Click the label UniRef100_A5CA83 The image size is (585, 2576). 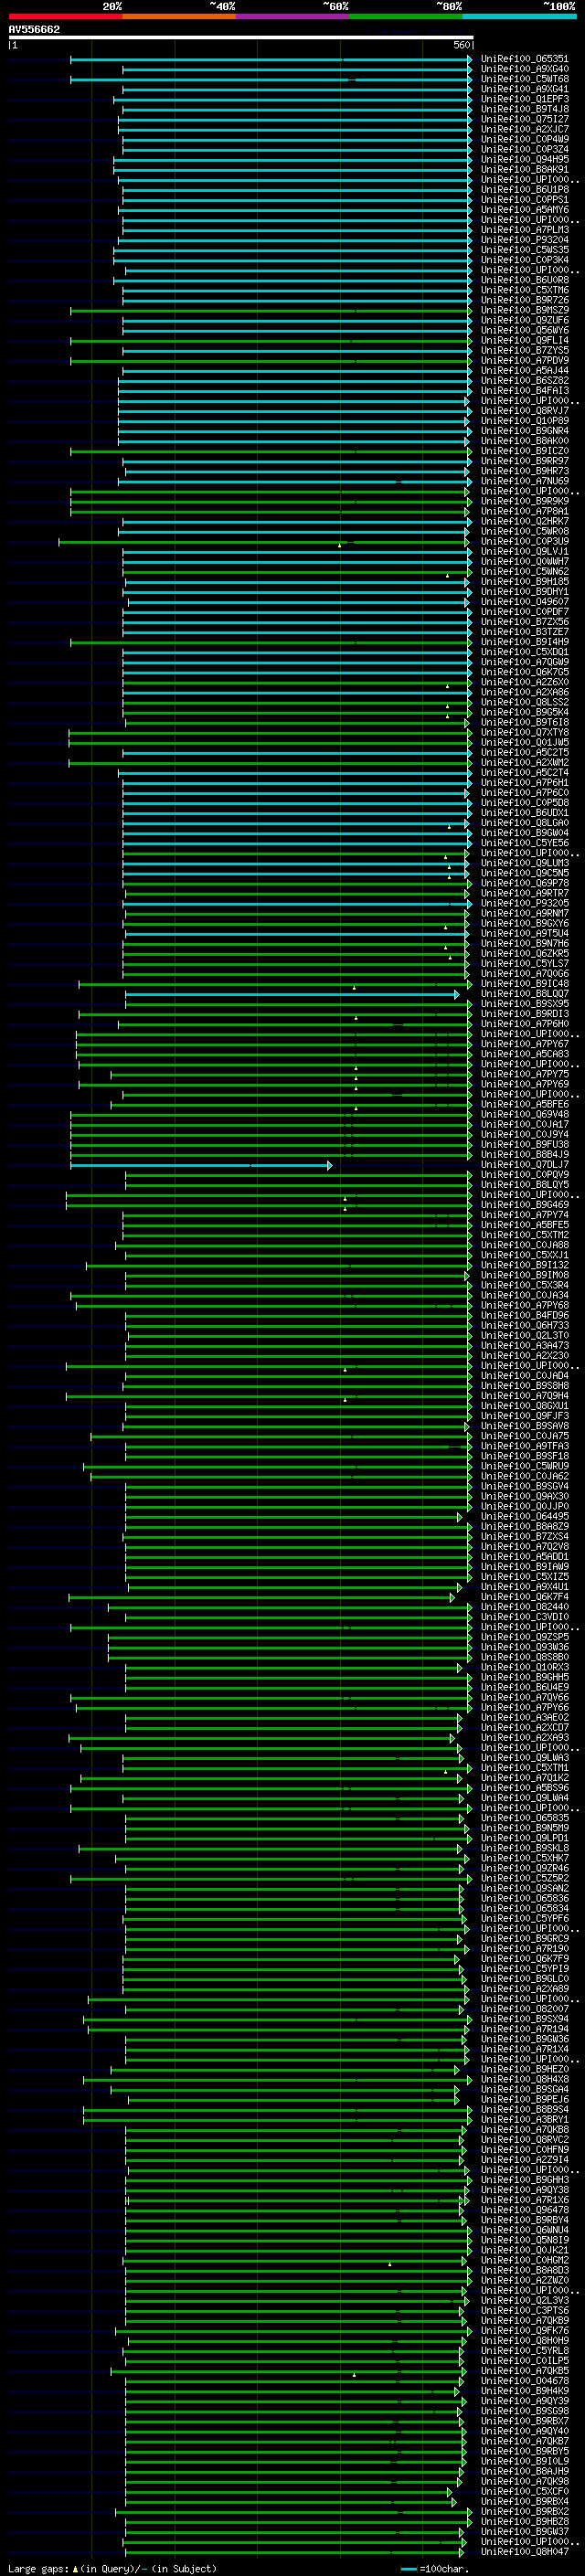524,1054
